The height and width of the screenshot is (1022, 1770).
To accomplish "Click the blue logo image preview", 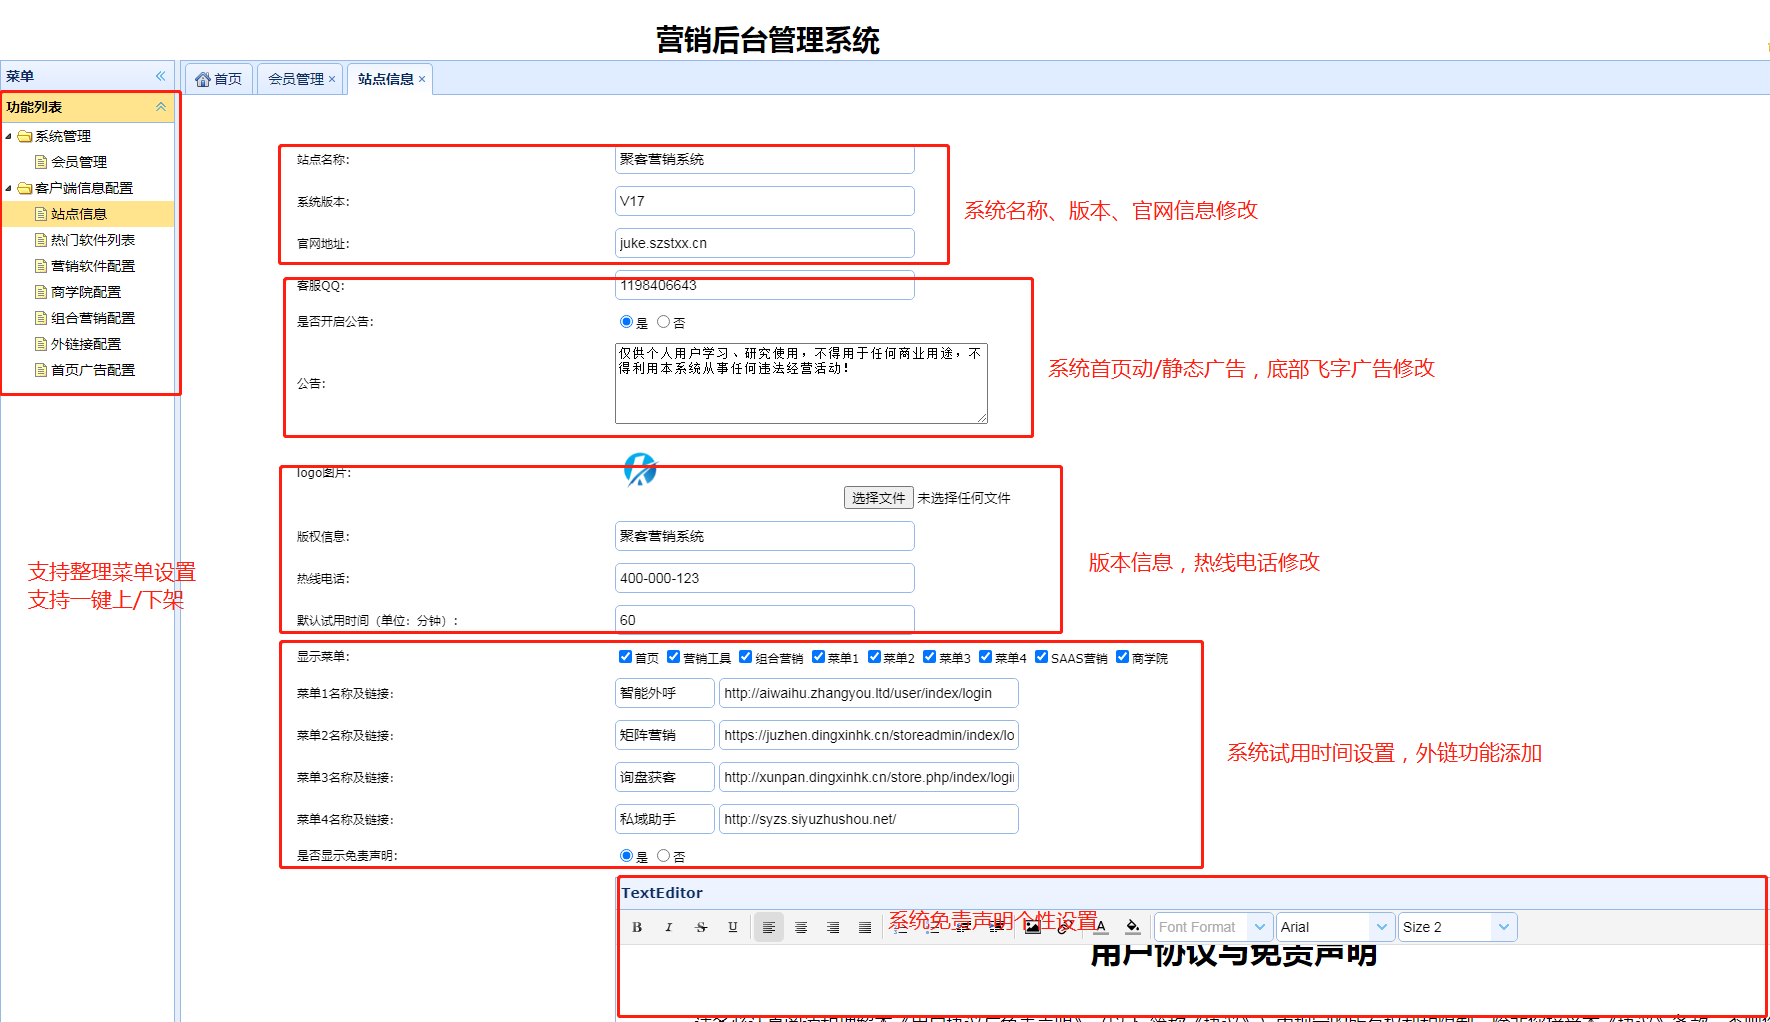I will (x=640, y=469).
